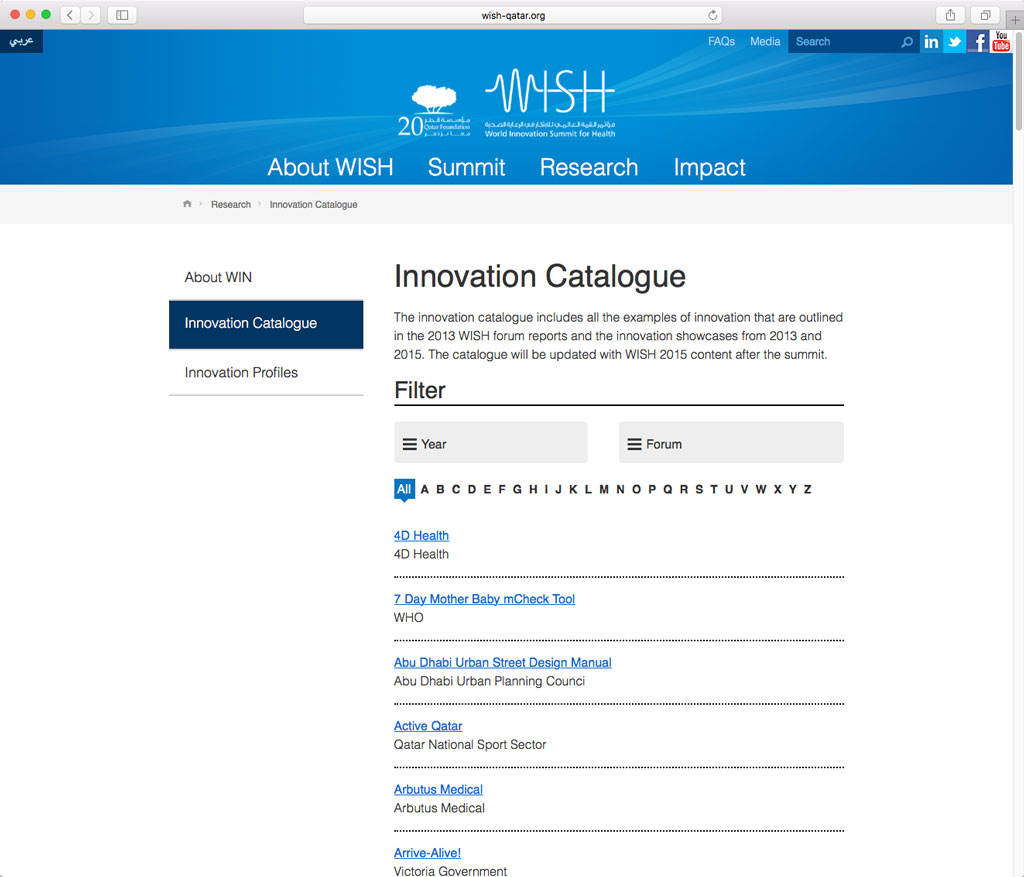1024x877 pixels.
Task: Filter catalogue by letter M
Action: (604, 489)
